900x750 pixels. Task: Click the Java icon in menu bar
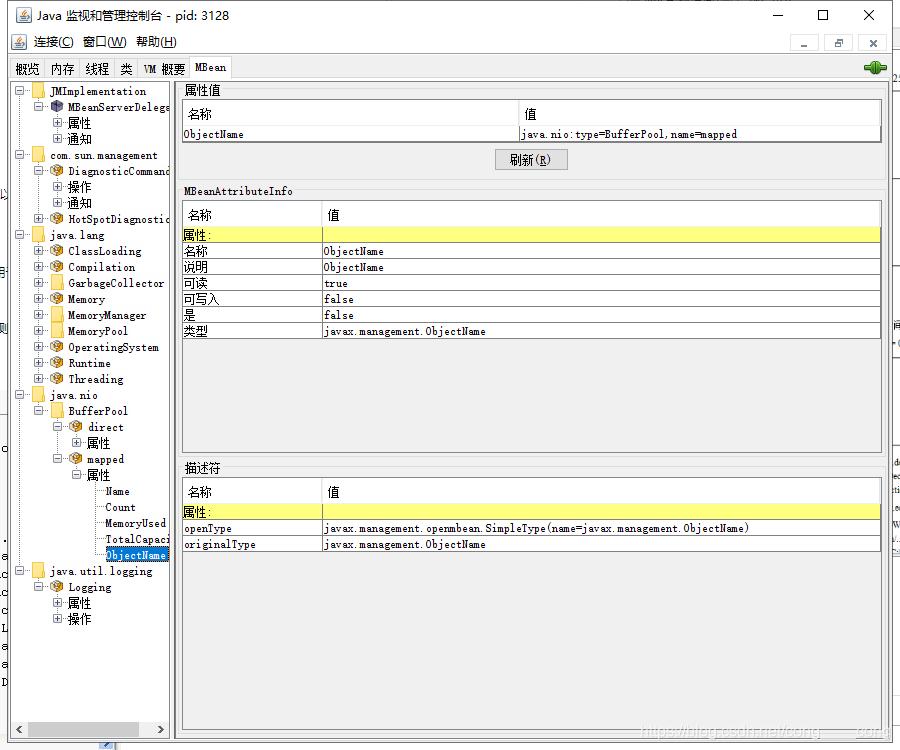[x=19, y=42]
